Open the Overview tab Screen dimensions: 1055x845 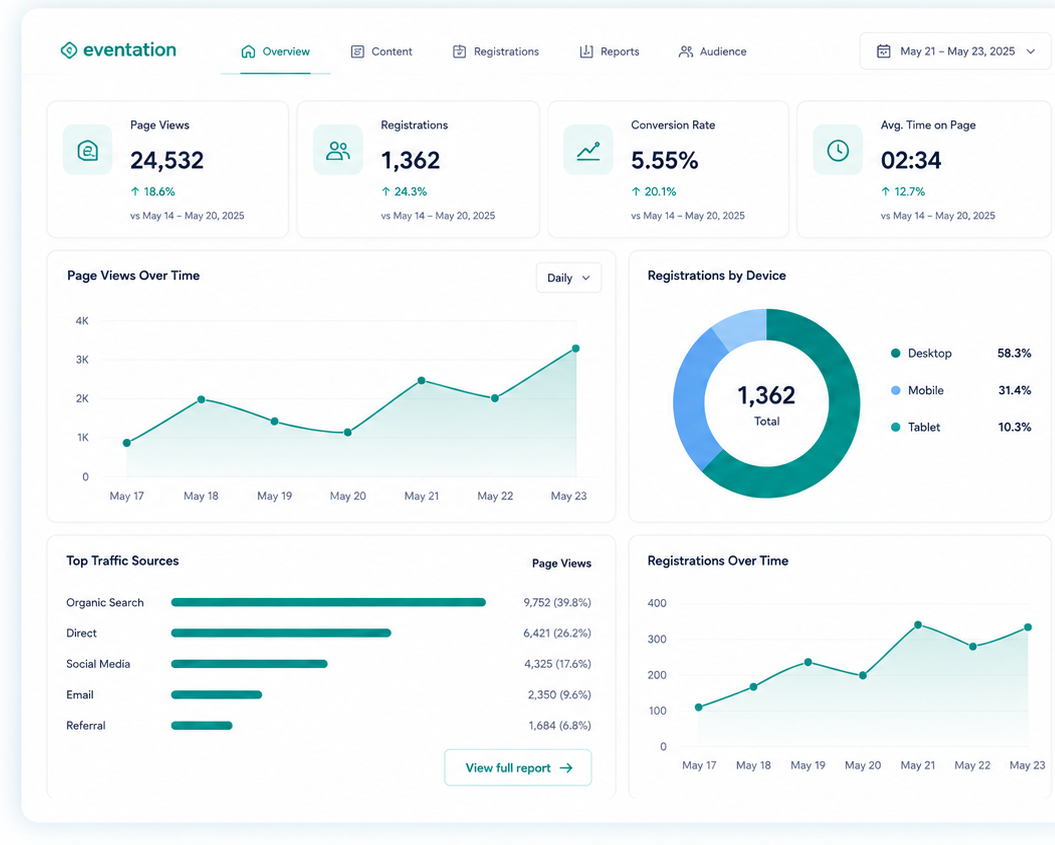[x=275, y=52]
